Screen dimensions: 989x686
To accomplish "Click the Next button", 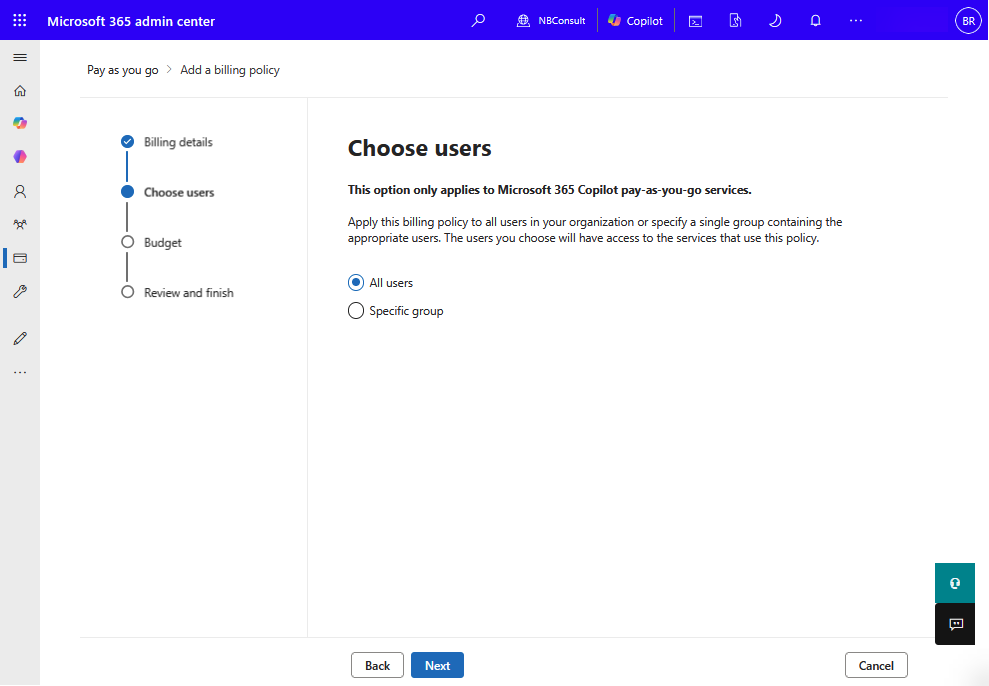I will pyautogui.click(x=437, y=665).
